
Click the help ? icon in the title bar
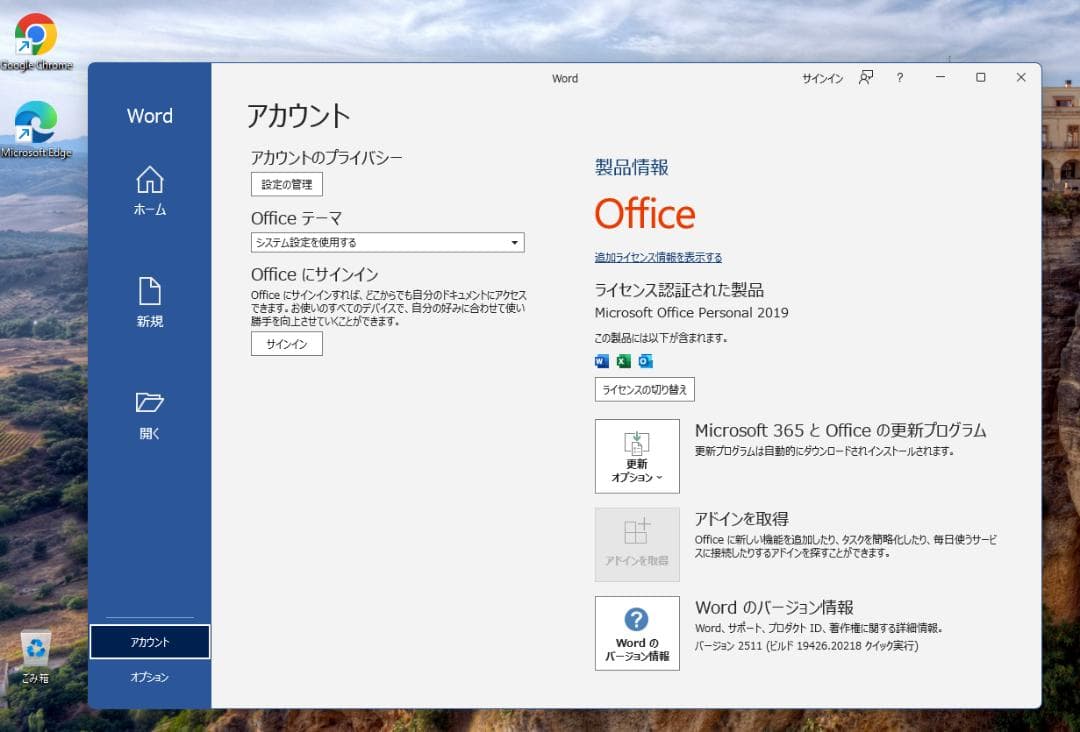pos(900,77)
